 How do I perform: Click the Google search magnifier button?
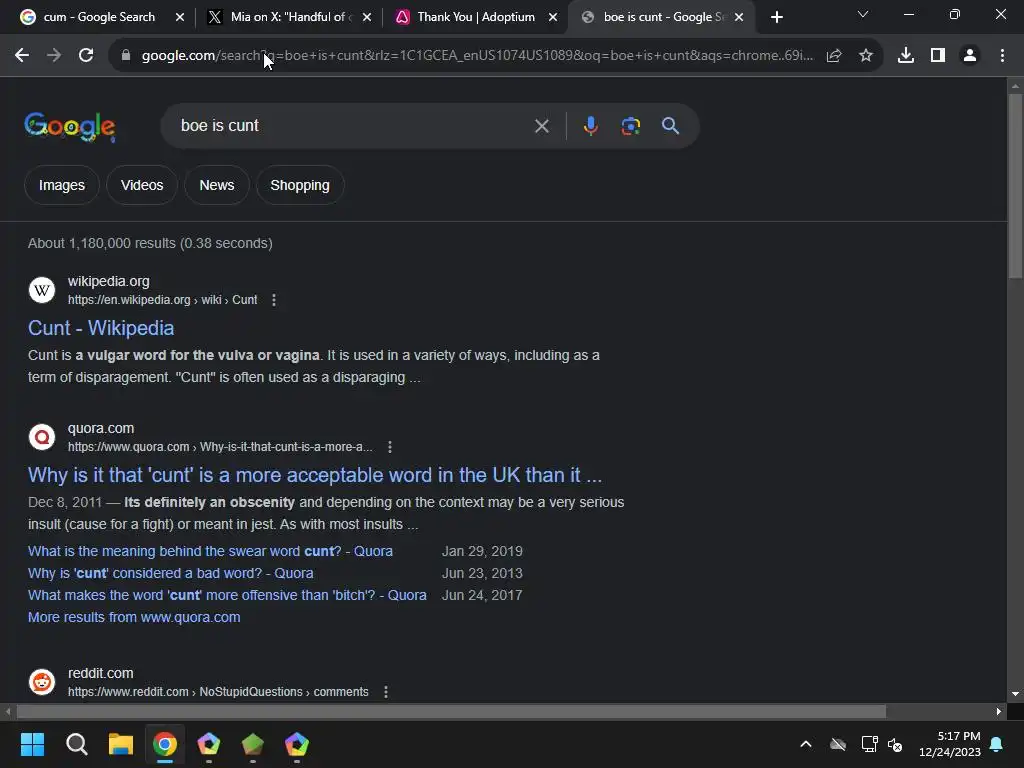(671, 125)
